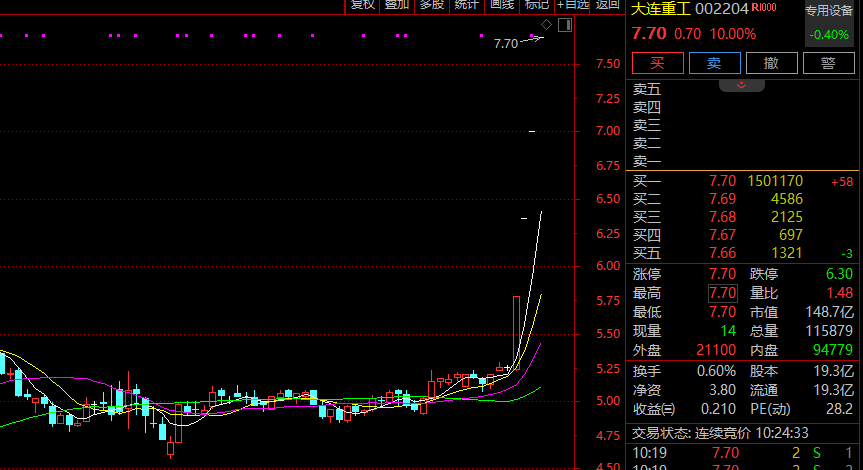
Task: Click the 市值 value 148.7亿
Action: [x=829, y=313]
